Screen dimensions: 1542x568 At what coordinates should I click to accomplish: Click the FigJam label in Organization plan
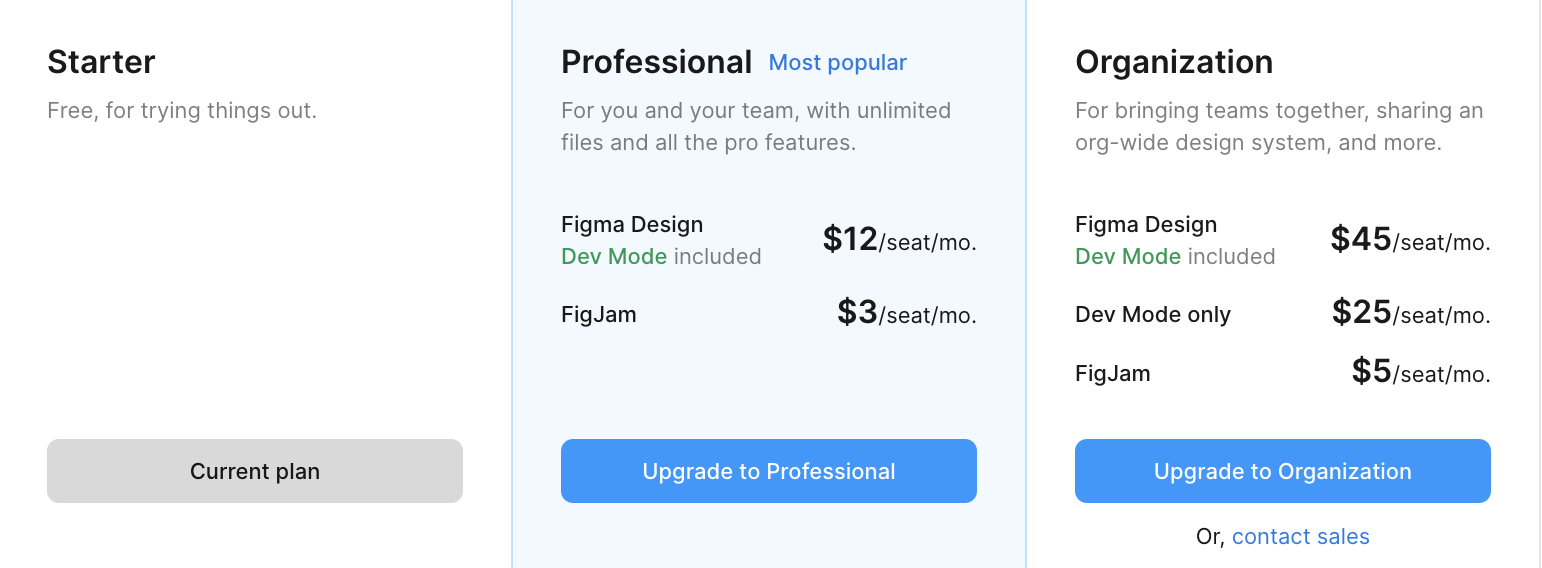pyautogui.click(x=1112, y=373)
